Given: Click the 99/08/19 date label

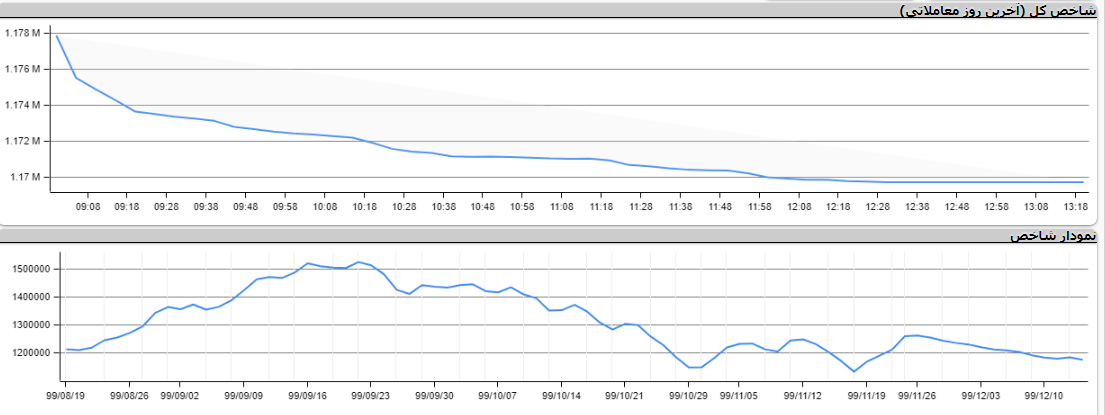Looking at the screenshot, I should (x=67, y=395).
